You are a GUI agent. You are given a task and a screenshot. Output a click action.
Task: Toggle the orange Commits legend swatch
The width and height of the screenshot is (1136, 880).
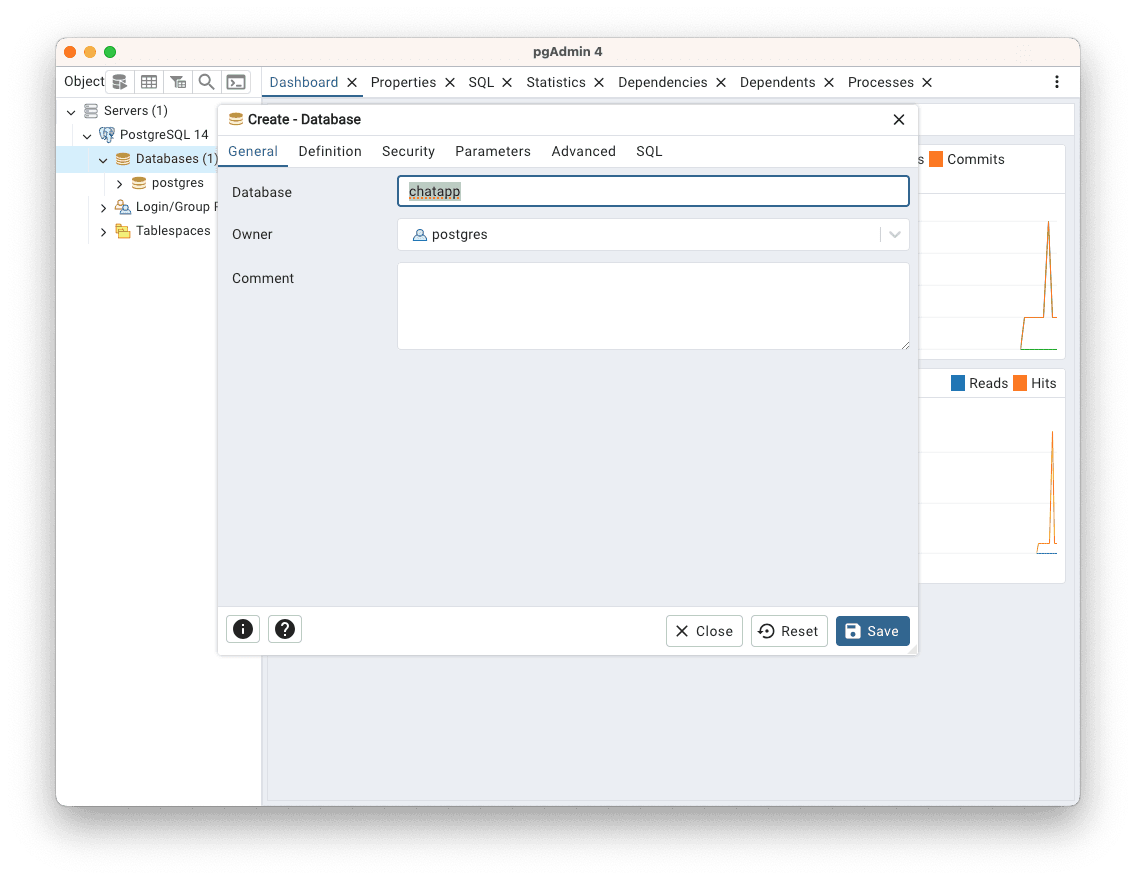point(936,159)
